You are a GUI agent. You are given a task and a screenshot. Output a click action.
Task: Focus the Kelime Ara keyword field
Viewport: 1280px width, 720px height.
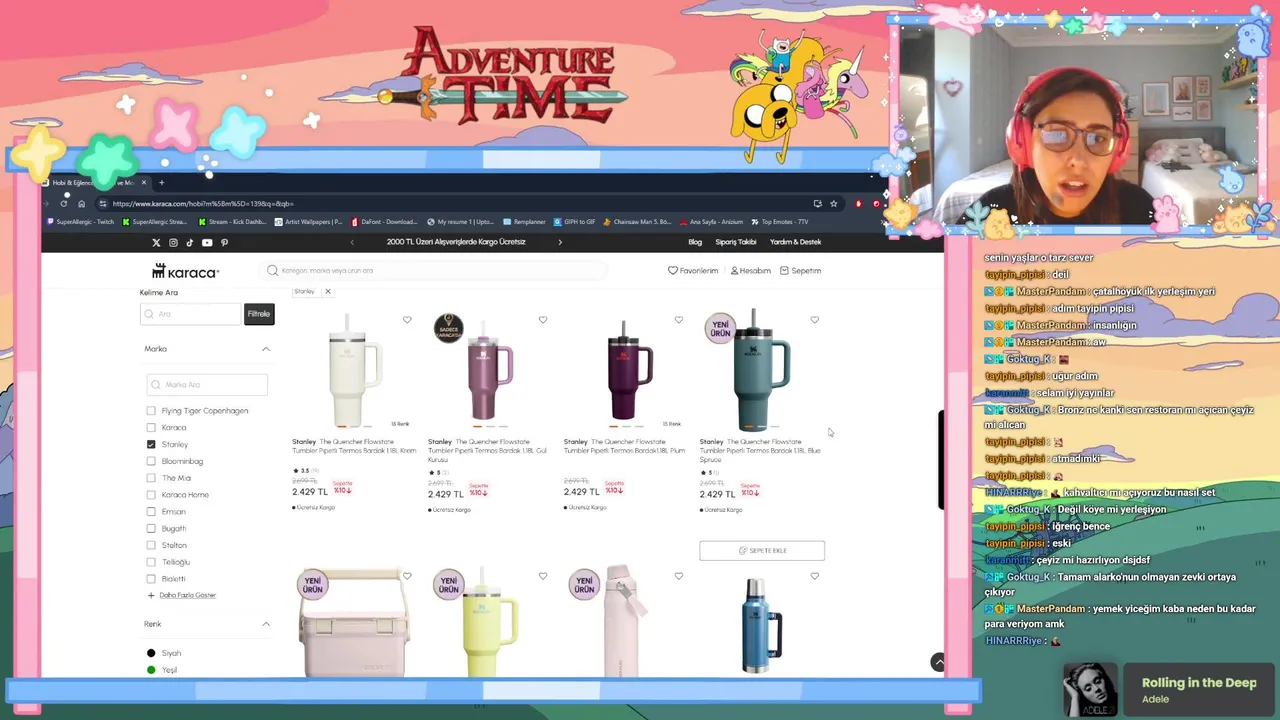pyautogui.click(x=191, y=314)
